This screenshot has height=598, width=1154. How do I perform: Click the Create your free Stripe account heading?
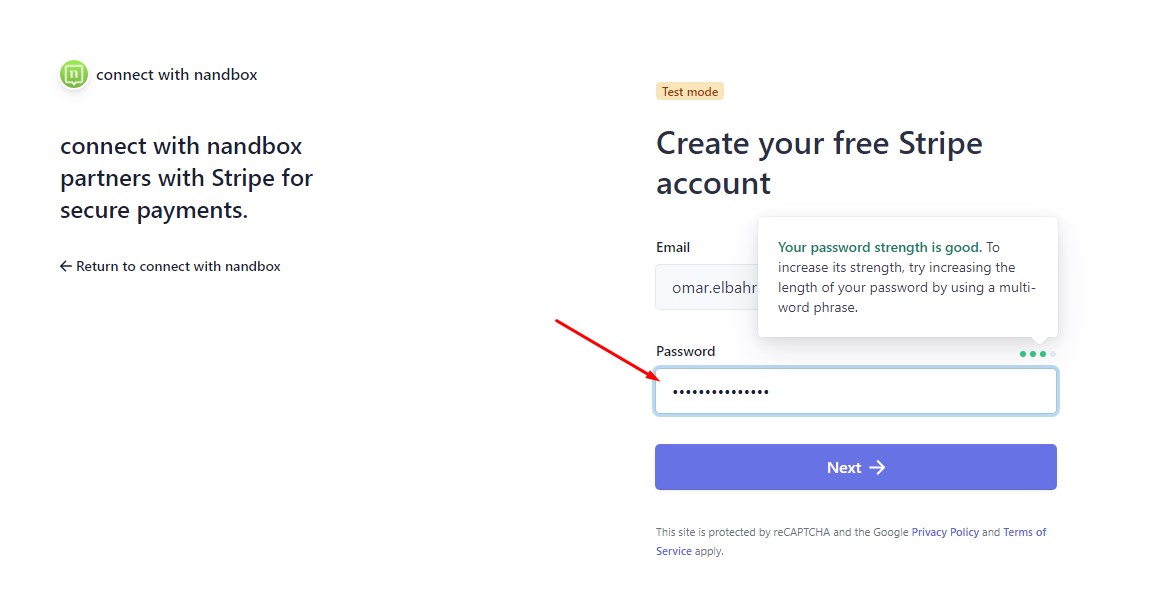coord(819,163)
